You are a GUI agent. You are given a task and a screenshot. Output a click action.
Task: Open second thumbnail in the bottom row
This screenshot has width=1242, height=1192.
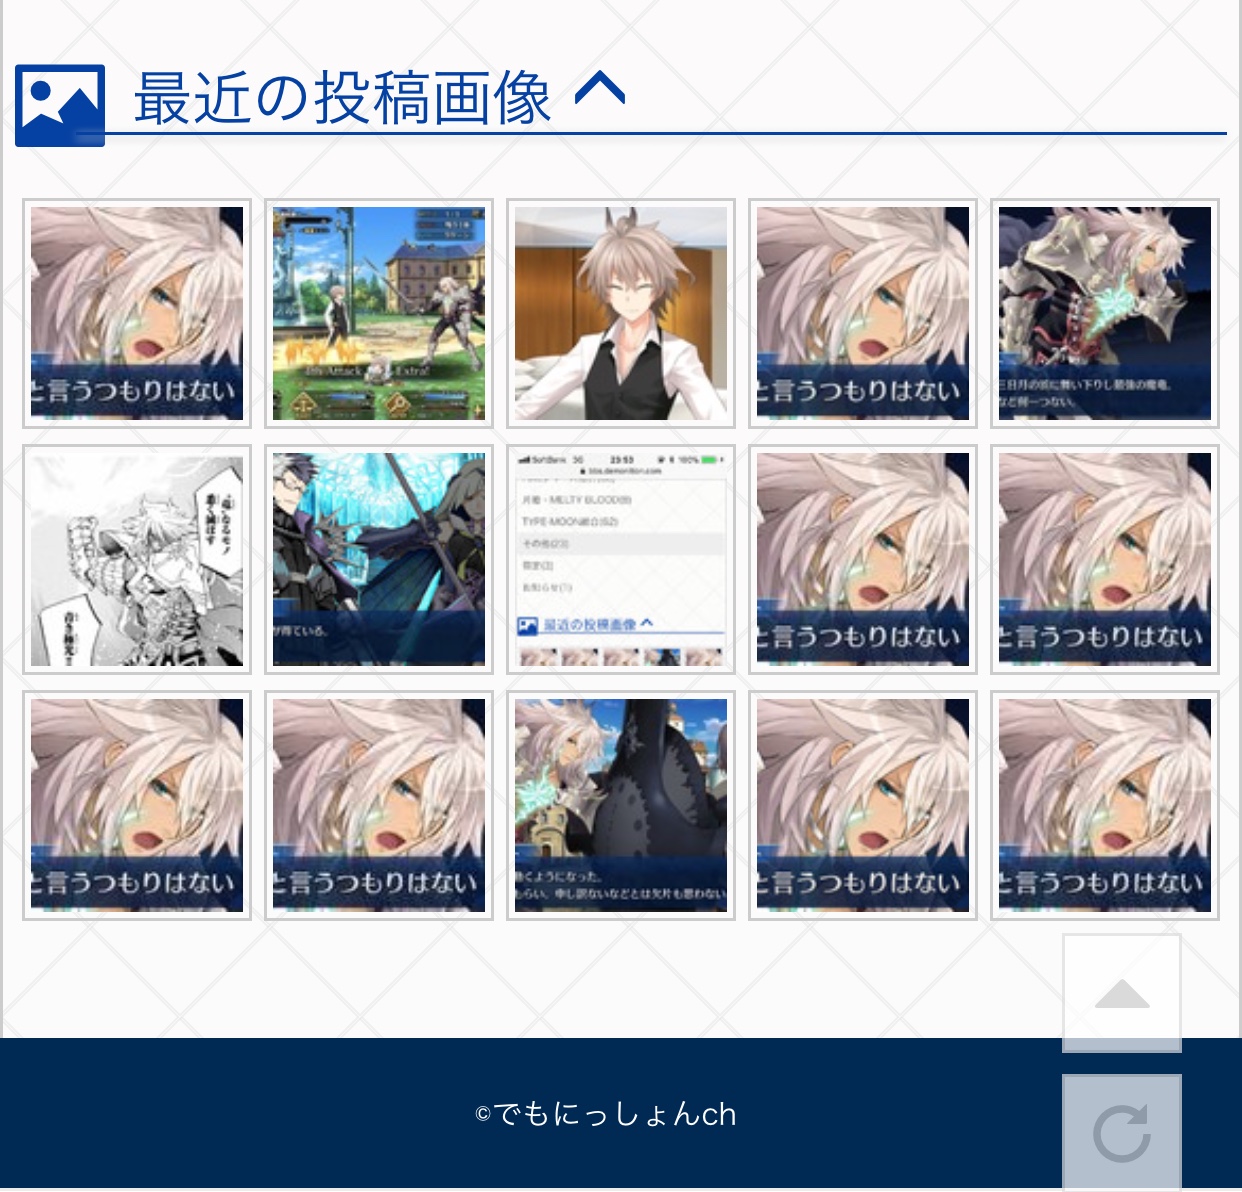click(379, 805)
